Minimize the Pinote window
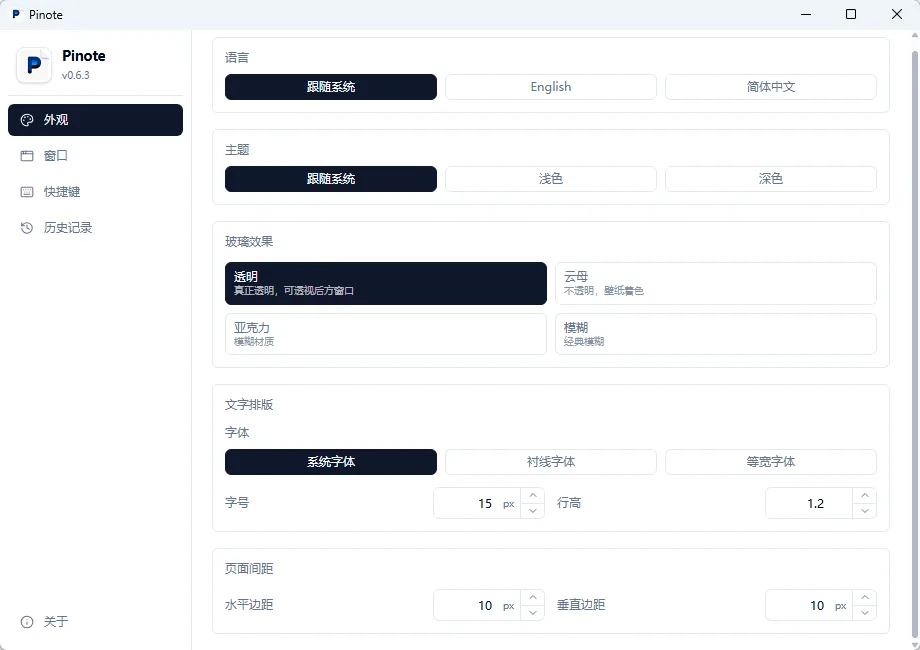 (x=806, y=14)
